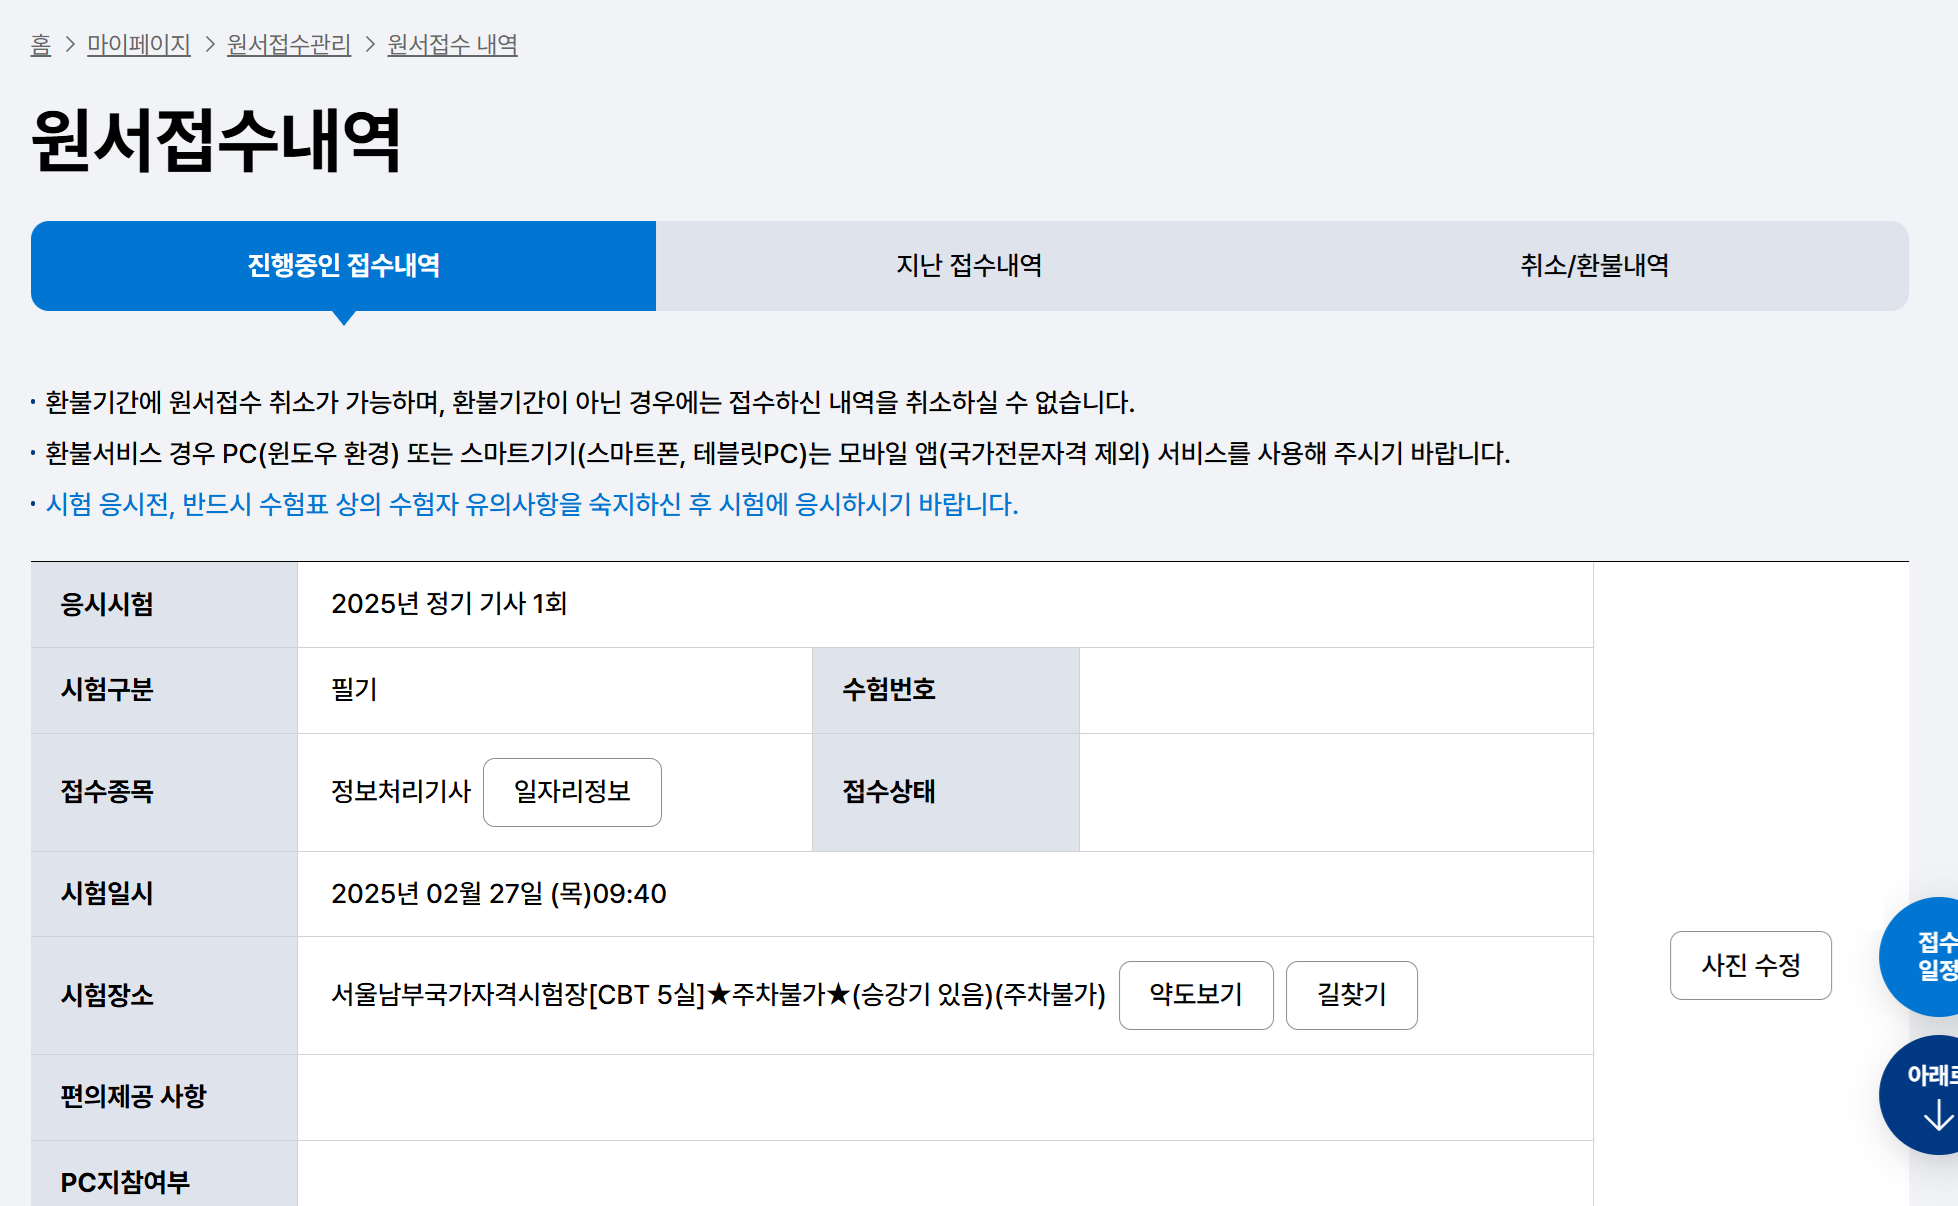Screen dimensions: 1958x1206
Task: Switch to the 지난 접수내역 tab
Action: (968, 266)
